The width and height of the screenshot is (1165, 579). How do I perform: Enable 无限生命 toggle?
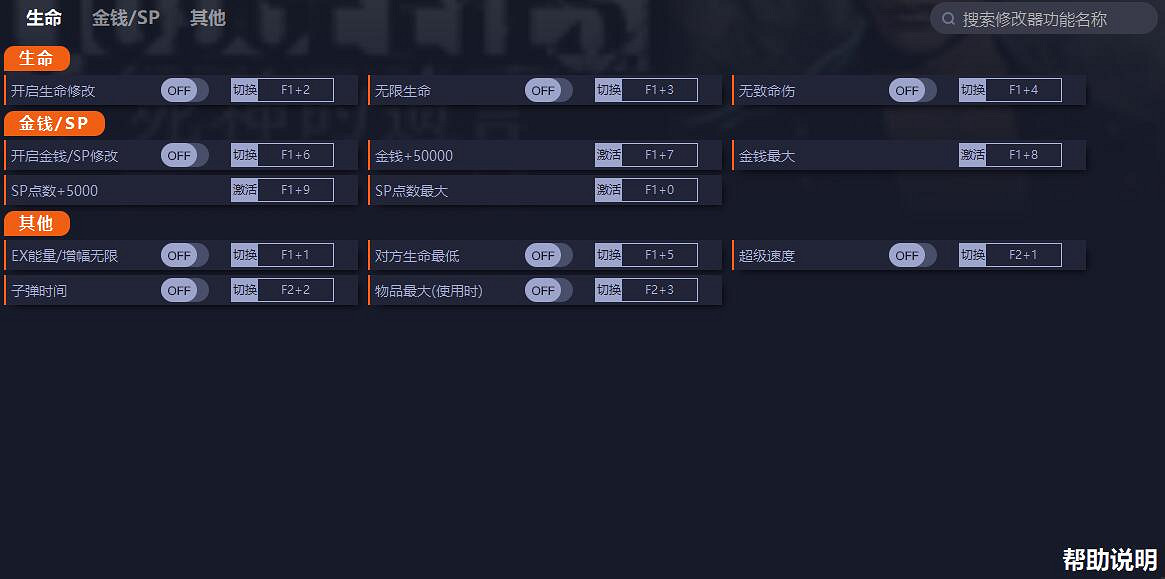click(x=548, y=90)
